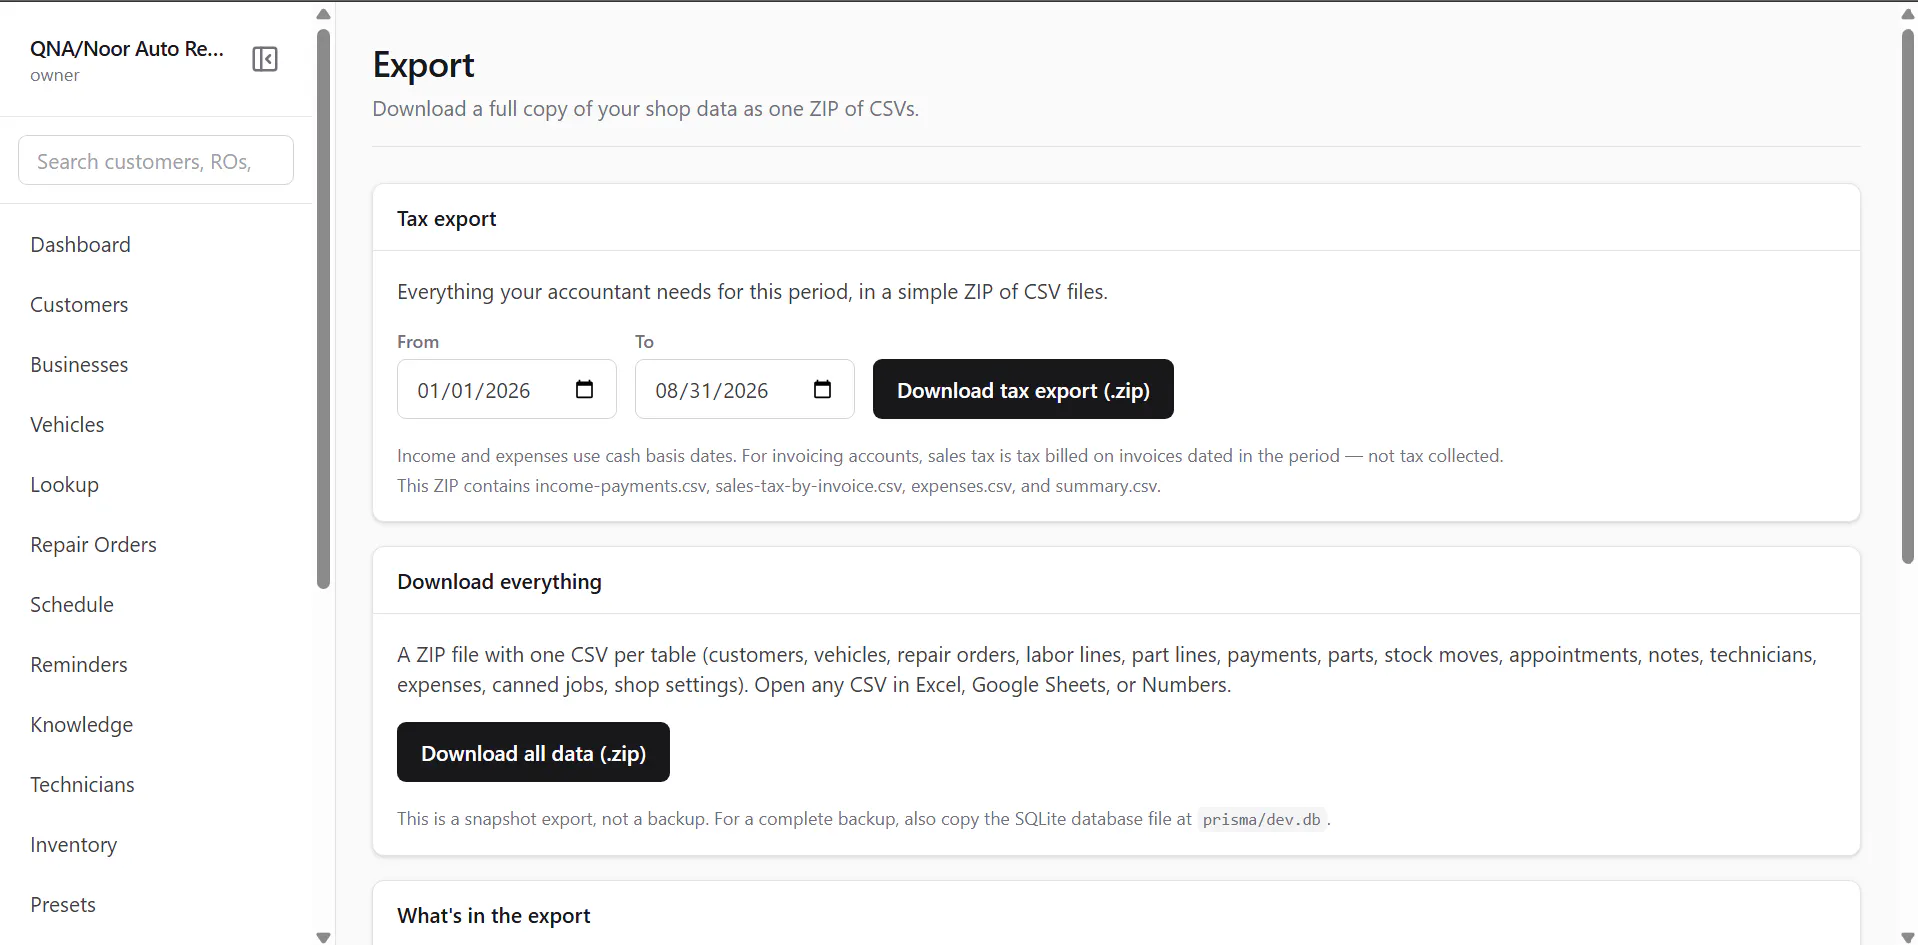This screenshot has height=945, width=1918.
Task: Open the Knowledge section
Action: [81, 725]
